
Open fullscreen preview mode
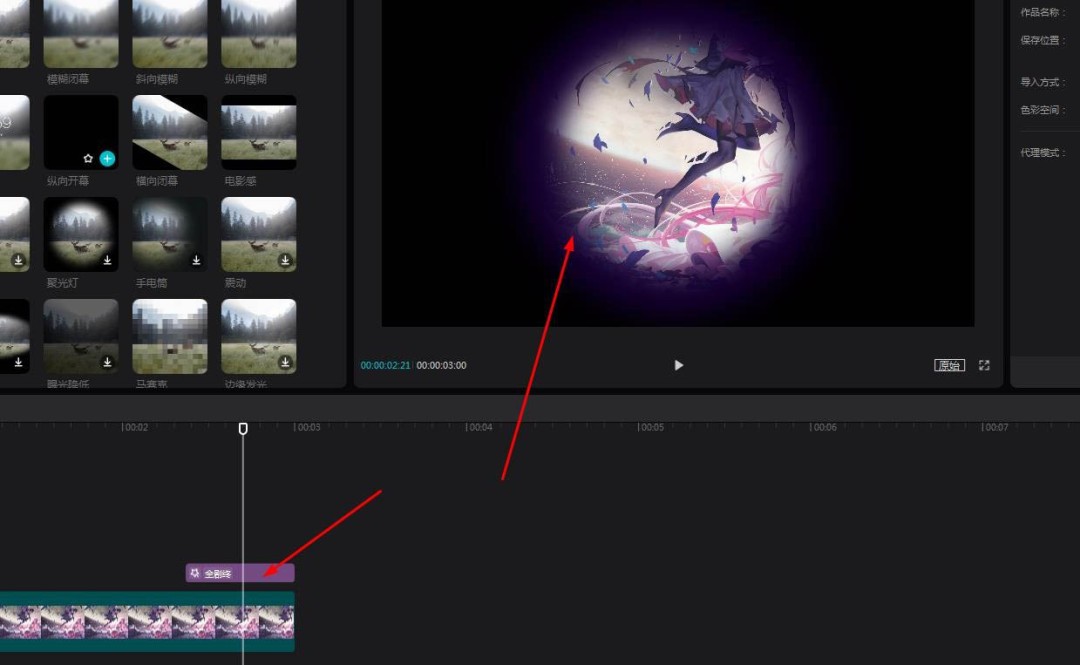(x=984, y=365)
